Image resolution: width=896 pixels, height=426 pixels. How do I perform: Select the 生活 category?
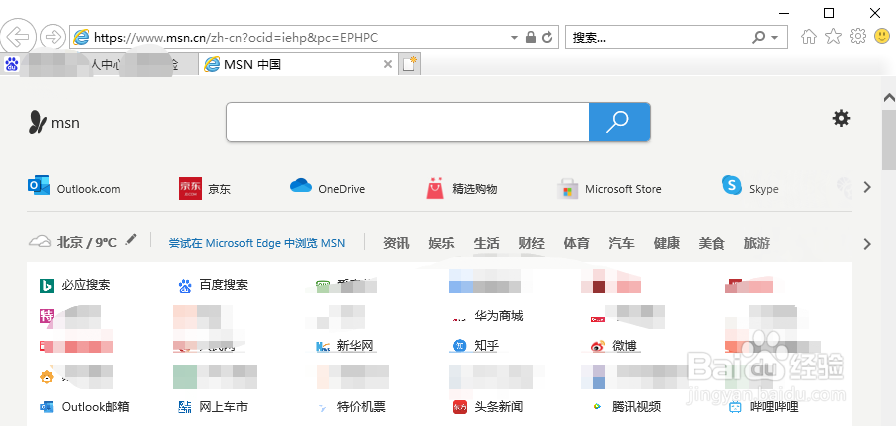(x=486, y=243)
